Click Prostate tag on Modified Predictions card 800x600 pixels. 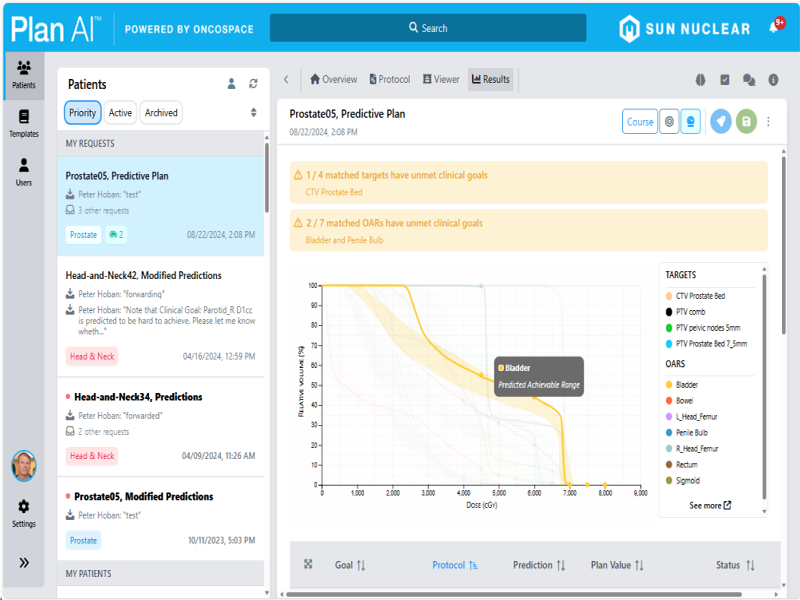(83, 540)
